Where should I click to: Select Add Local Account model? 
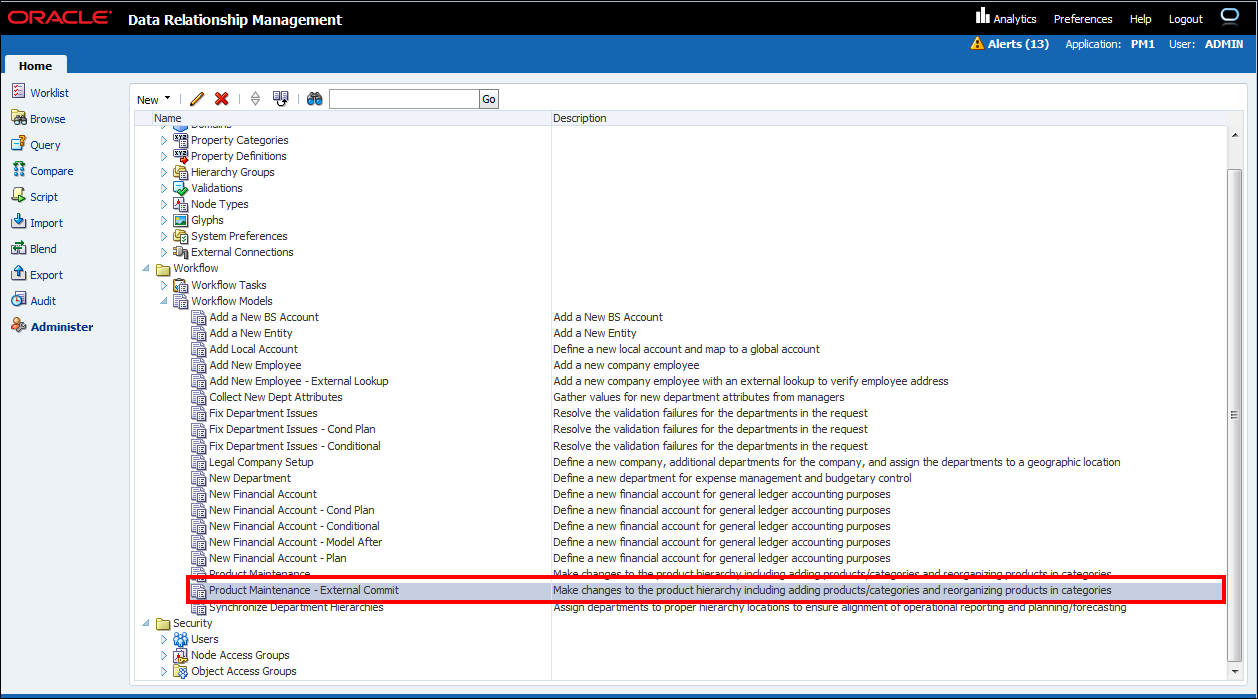click(254, 349)
